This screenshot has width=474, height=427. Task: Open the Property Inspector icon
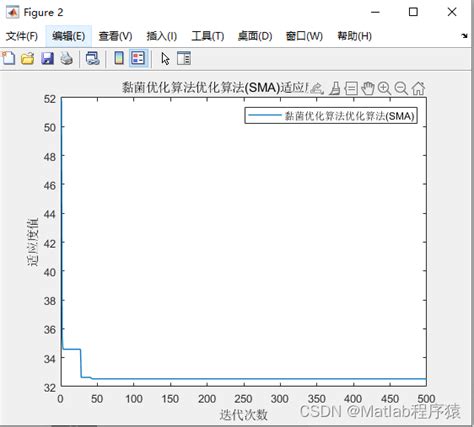pyautogui.click(x=184, y=58)
